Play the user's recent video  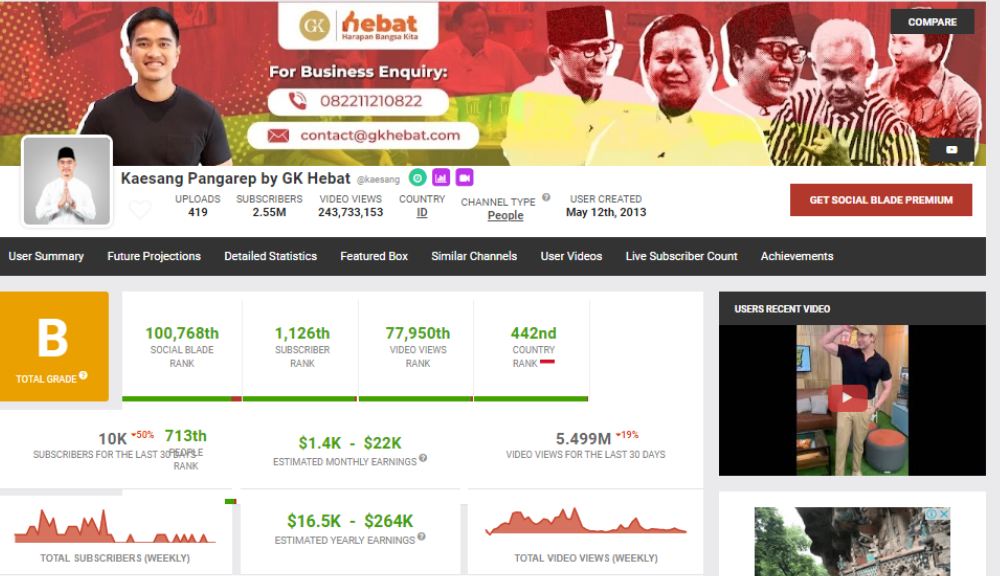pyautogui.click(x=848, y=398)
